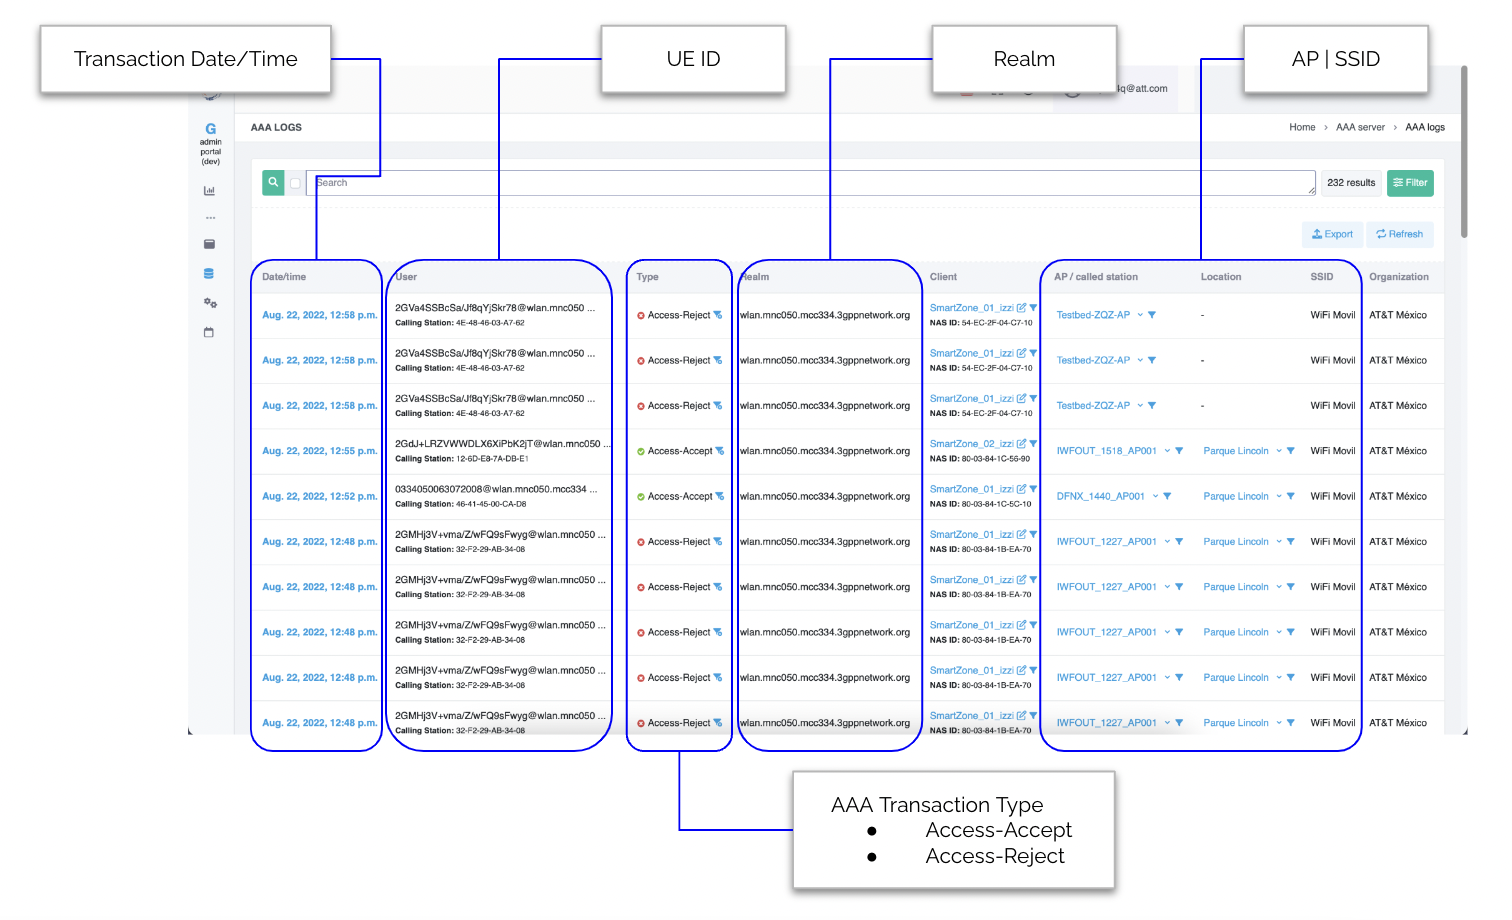1512x920 pixels.
Task: Open the chart statistics icon in sidebar
Action: (x=209, y=191)
